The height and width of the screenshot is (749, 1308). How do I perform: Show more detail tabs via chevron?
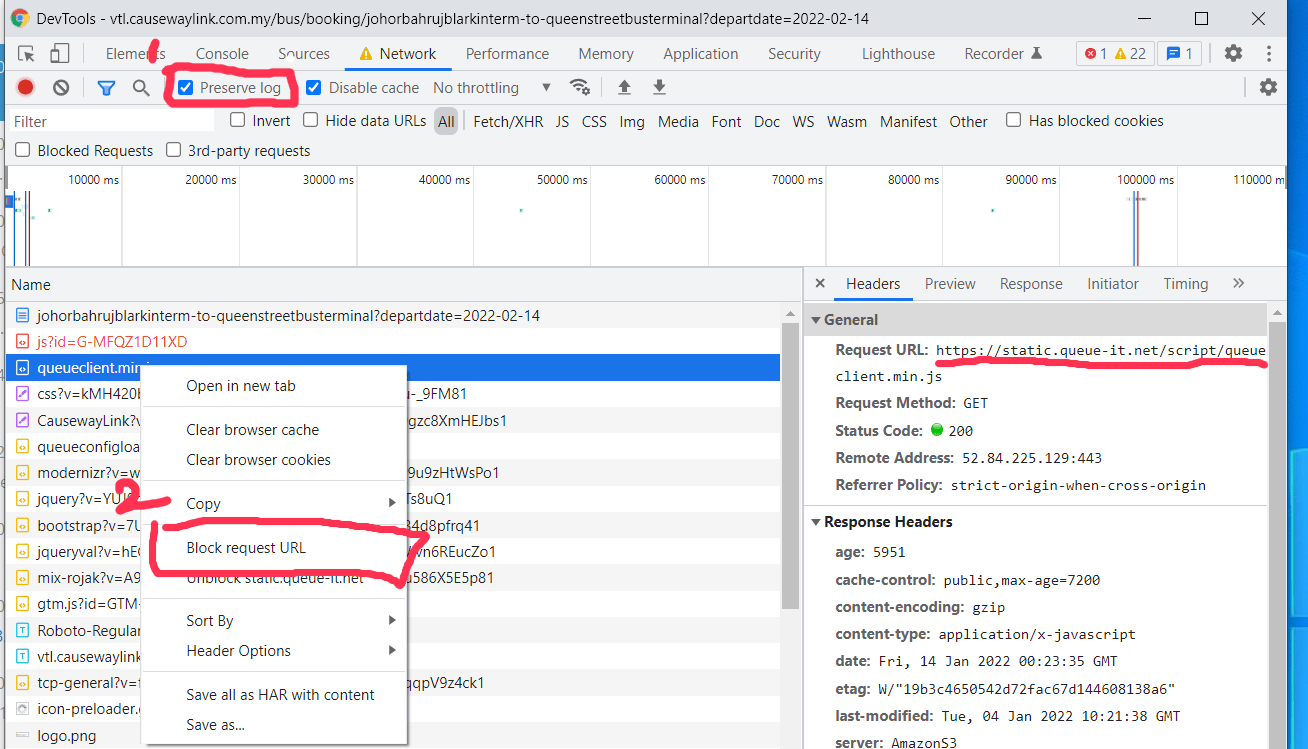coord(1239,284)
